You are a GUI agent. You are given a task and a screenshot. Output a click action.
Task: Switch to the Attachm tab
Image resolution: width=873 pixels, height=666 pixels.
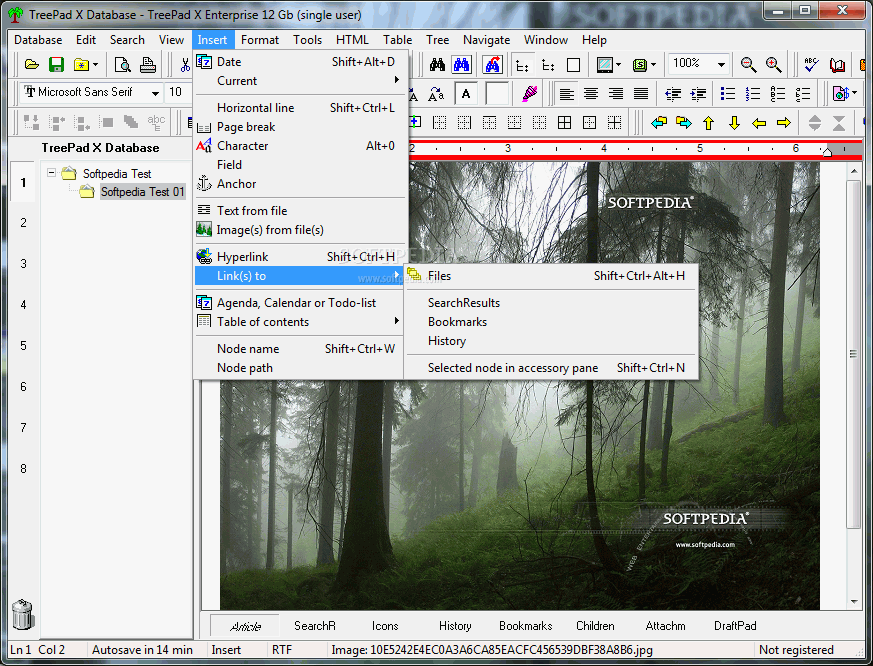(665, 626)
